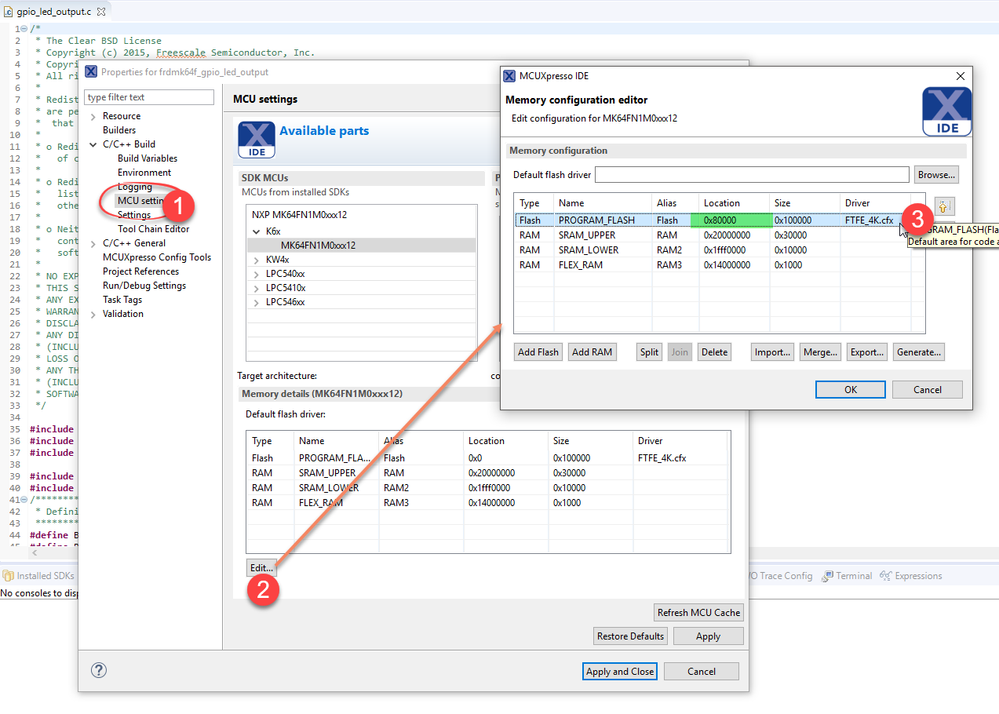The image size is (999, 714).
Task: Click Import memory configuration button
Action: 772,352
